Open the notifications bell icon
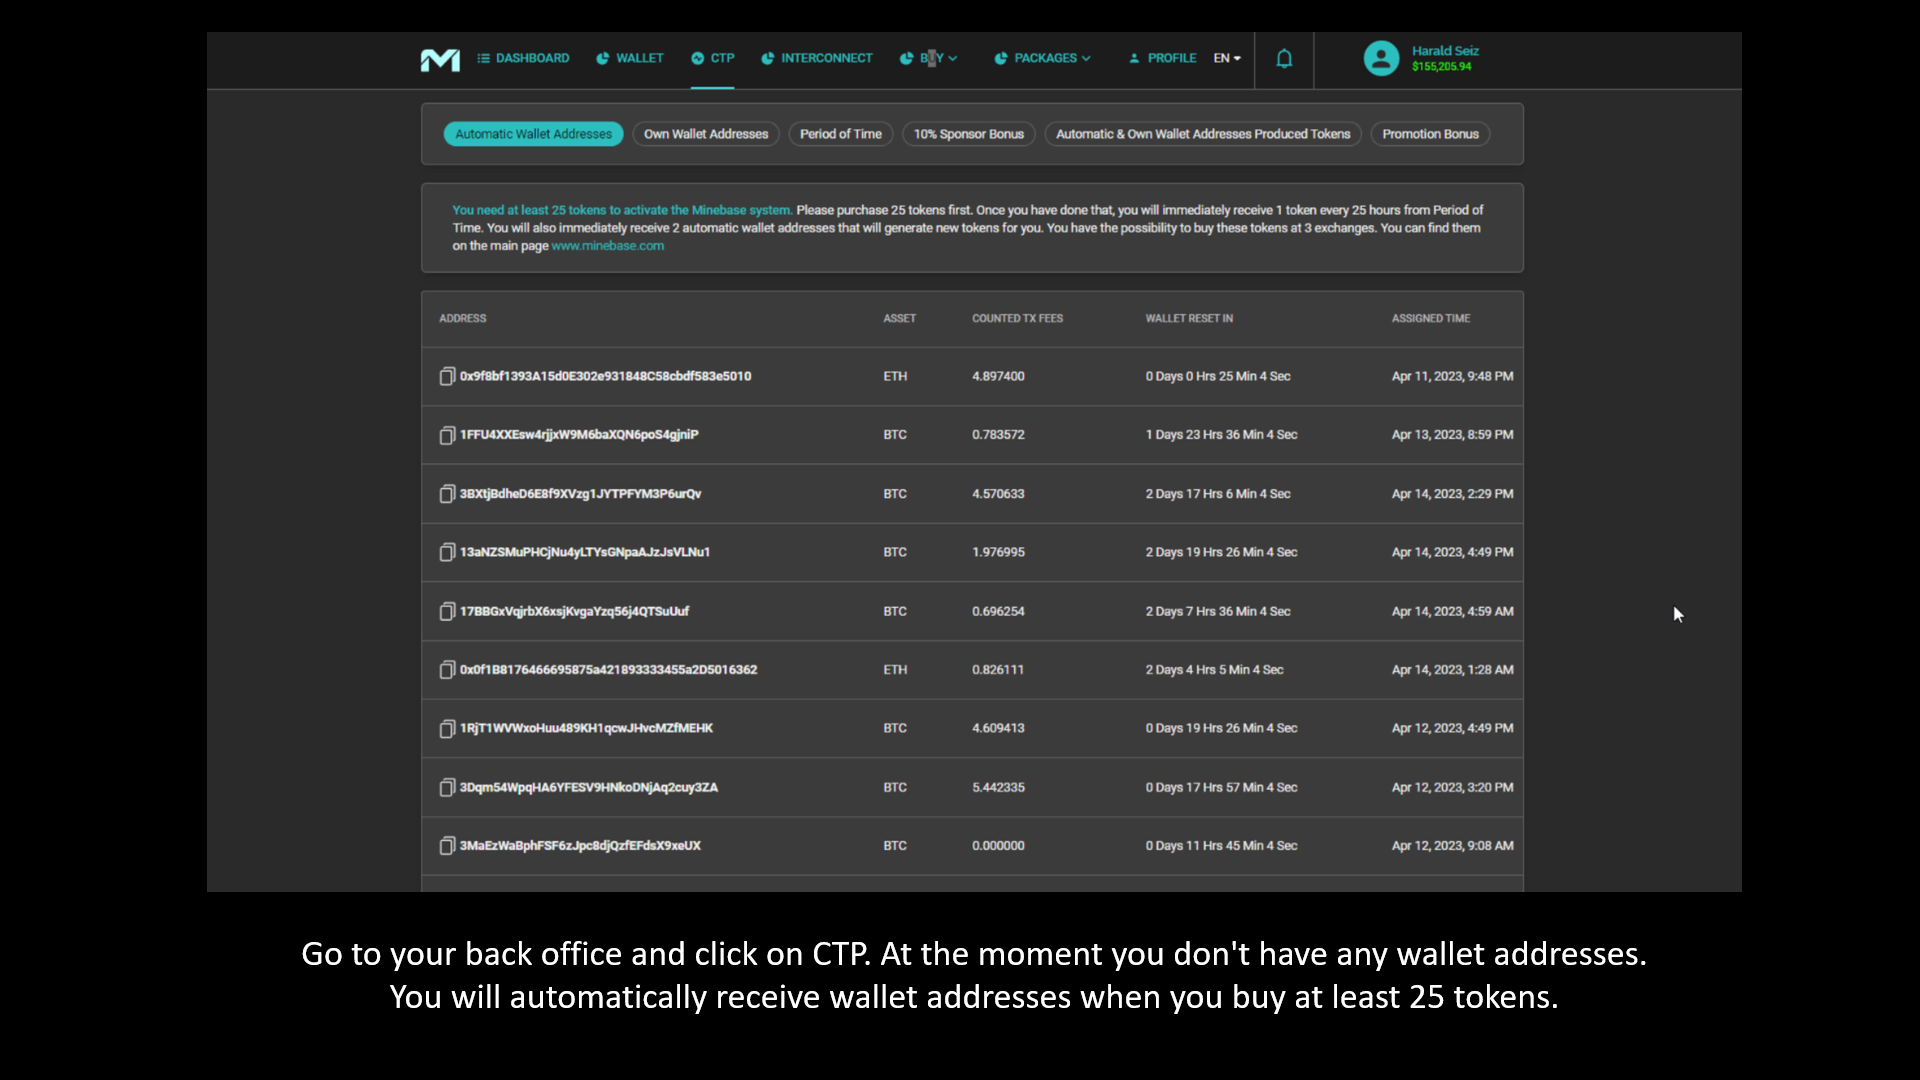 pos(1284,59)
